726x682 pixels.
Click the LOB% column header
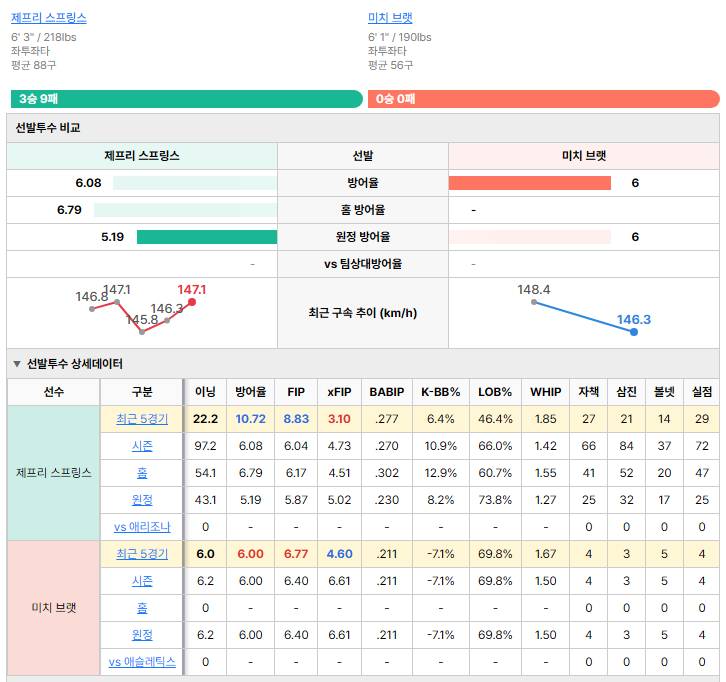[x=495, y=392]
